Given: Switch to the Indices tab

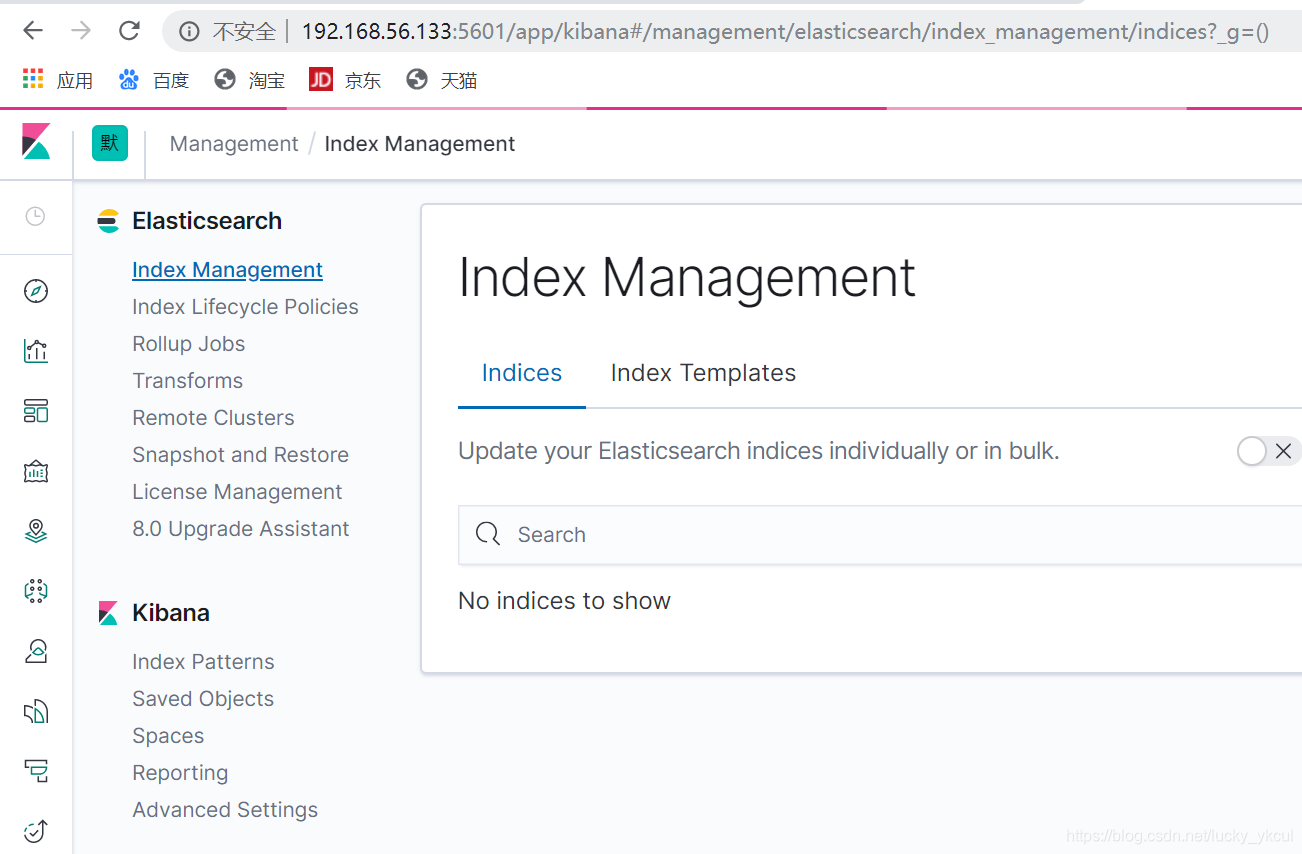Looking at the screenshot, I should 522,373.
